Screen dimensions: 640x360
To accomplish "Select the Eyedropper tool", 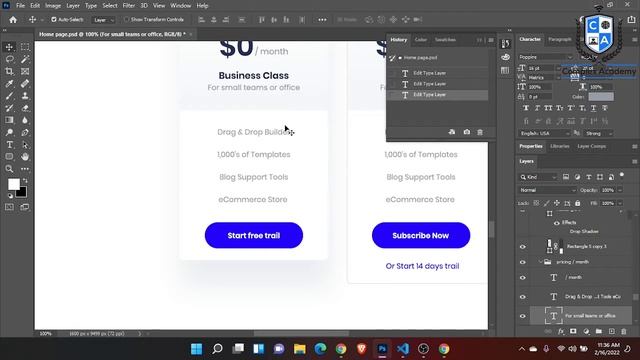I will 9,84.
